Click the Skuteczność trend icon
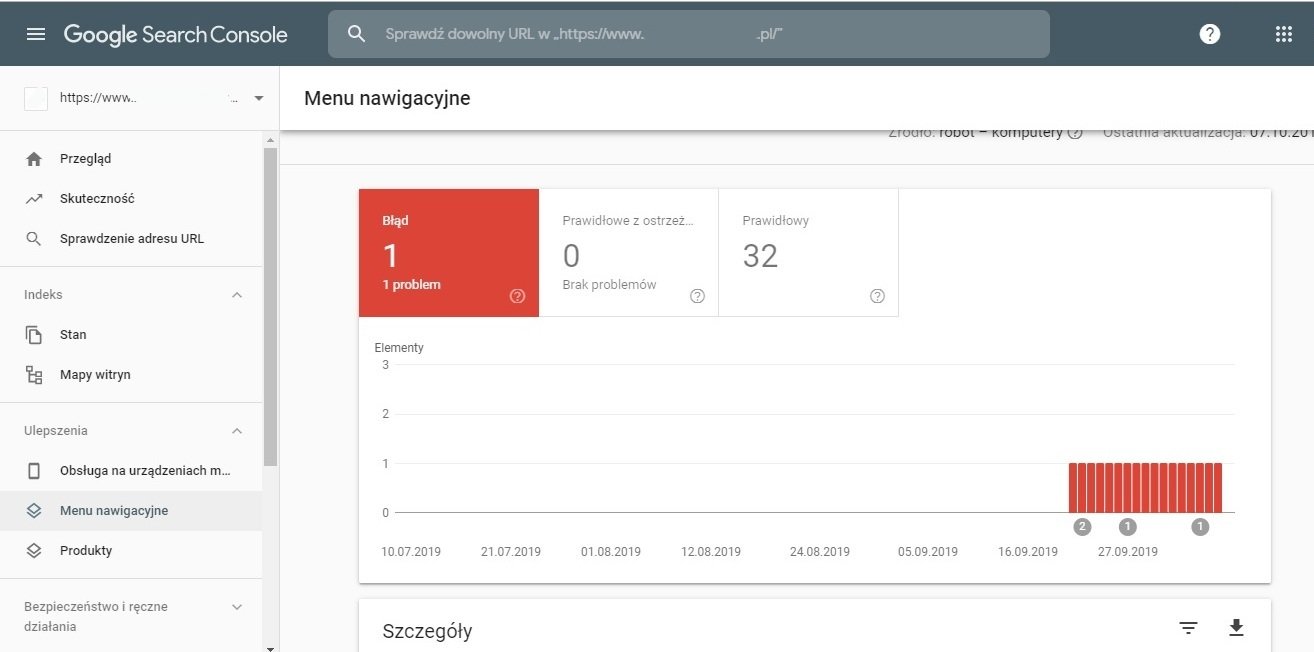The height and width of the screenshot is (652, 1314). click(34, 199)
